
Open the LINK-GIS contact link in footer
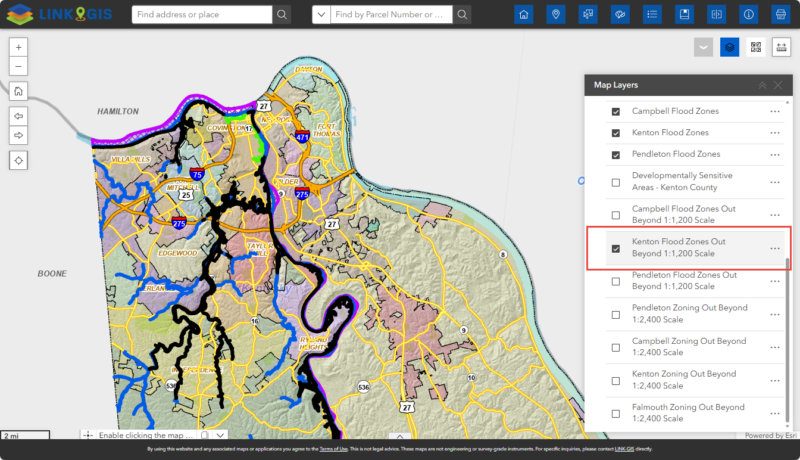pyautogui.click(x=624, y=449)
